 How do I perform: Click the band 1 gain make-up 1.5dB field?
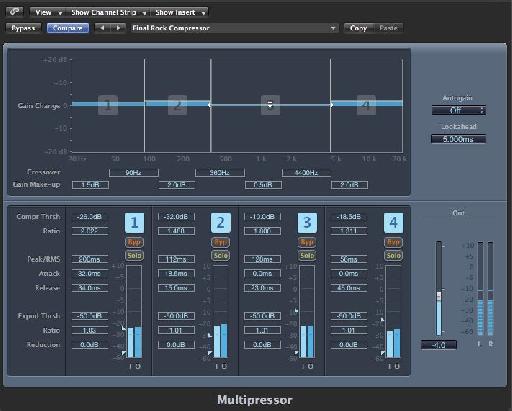(90, 185)
